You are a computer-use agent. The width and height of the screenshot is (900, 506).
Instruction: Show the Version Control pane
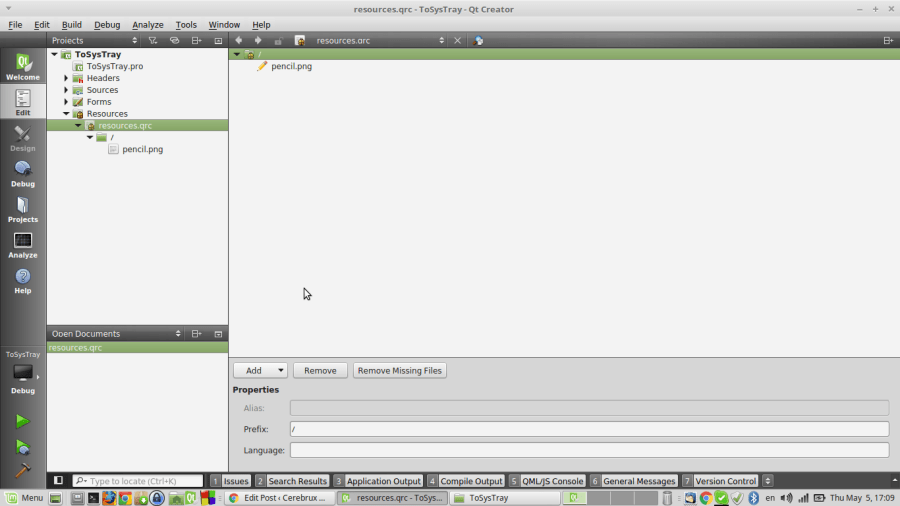coord(720,481)
